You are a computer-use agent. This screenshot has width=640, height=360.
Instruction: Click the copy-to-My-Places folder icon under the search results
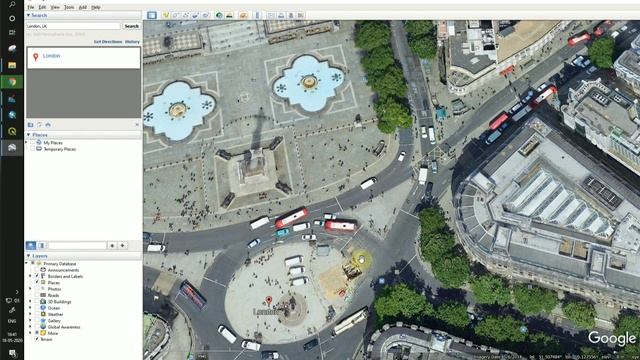[30, 124]
